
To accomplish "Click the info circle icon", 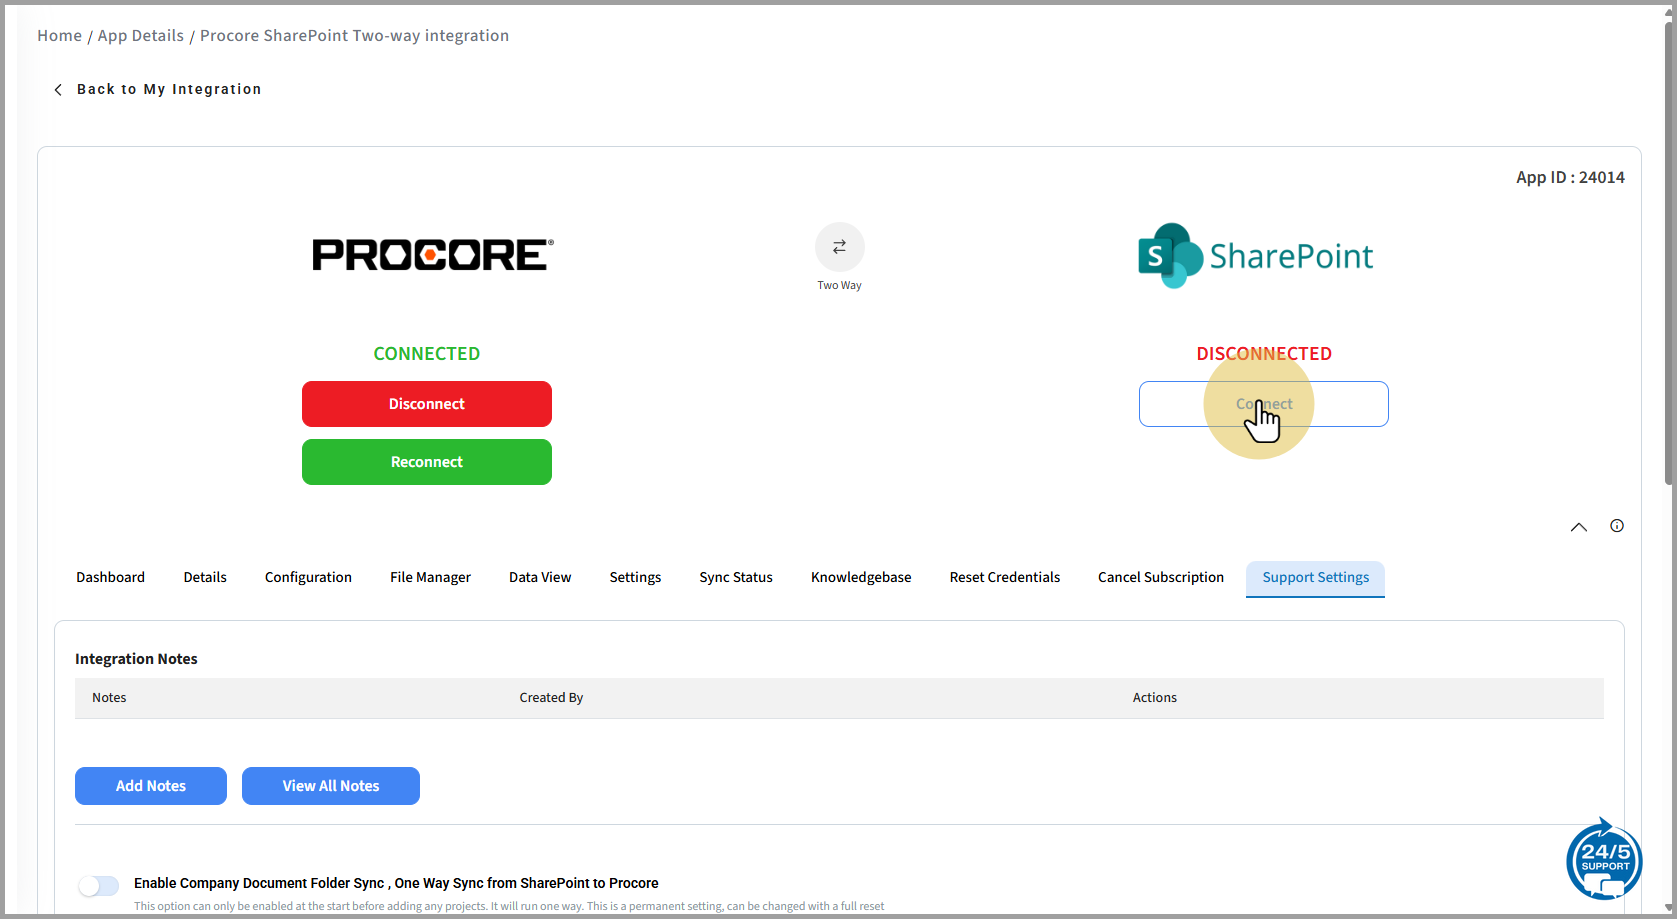I will (1616, 526).
